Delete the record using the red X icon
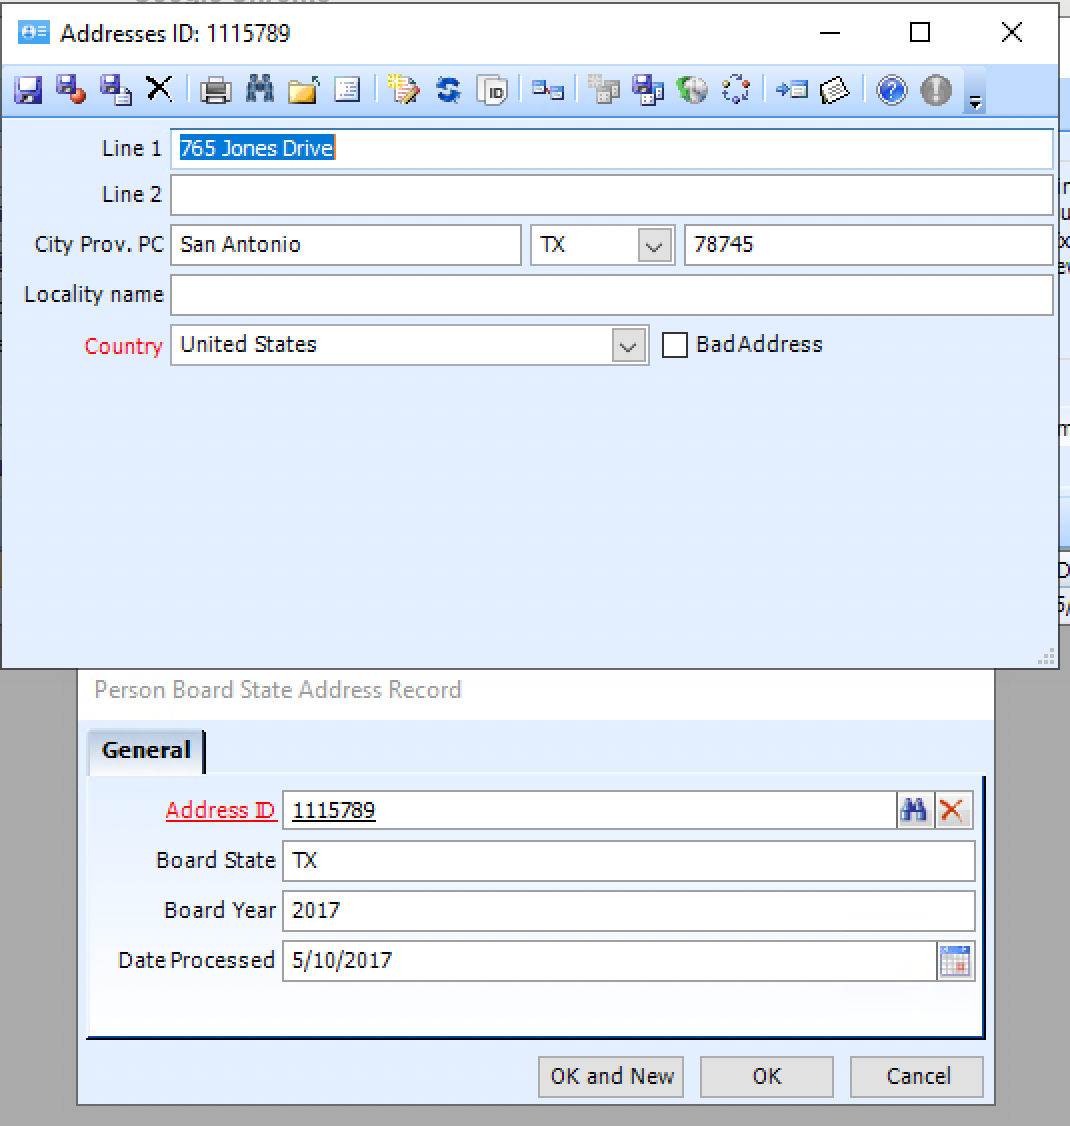1070x1126 pixels. [161, 89]
